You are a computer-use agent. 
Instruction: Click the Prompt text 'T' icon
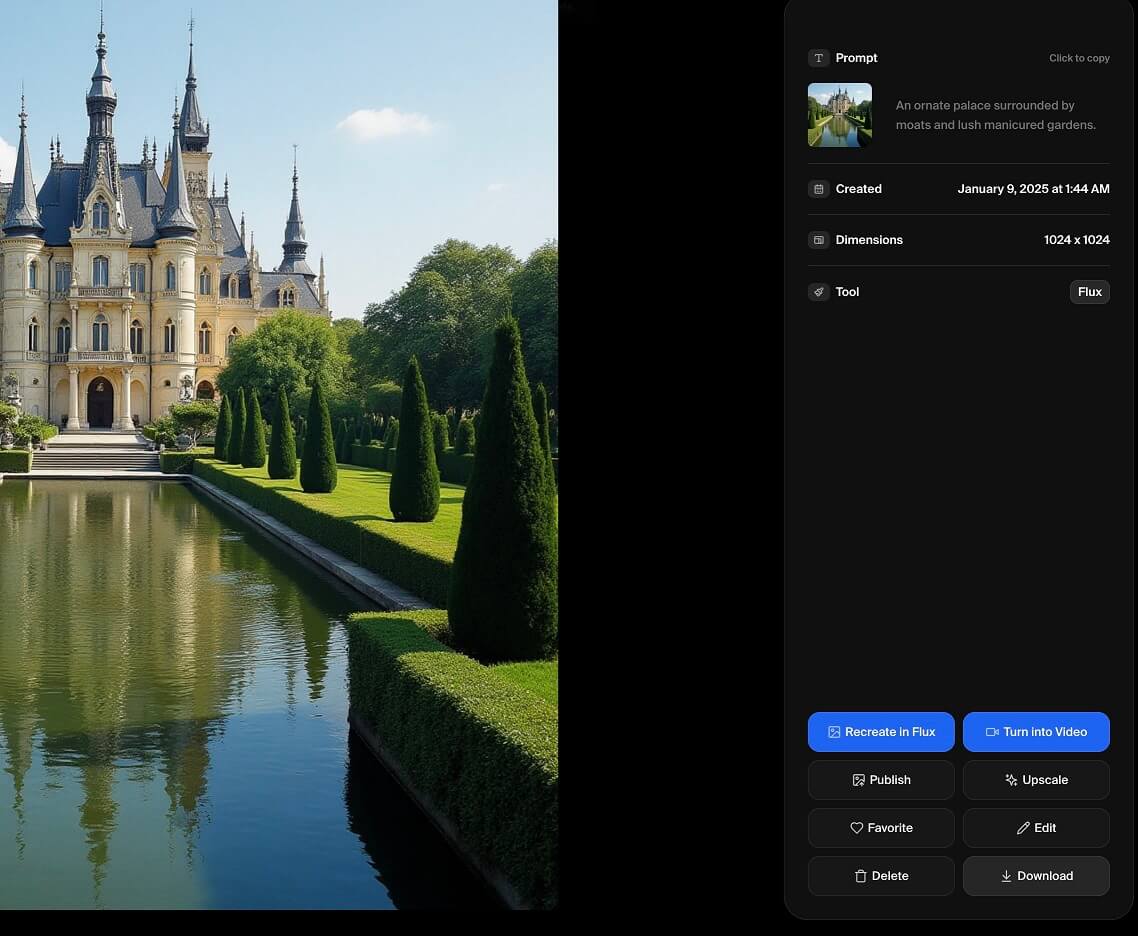(x=818, y=58)
